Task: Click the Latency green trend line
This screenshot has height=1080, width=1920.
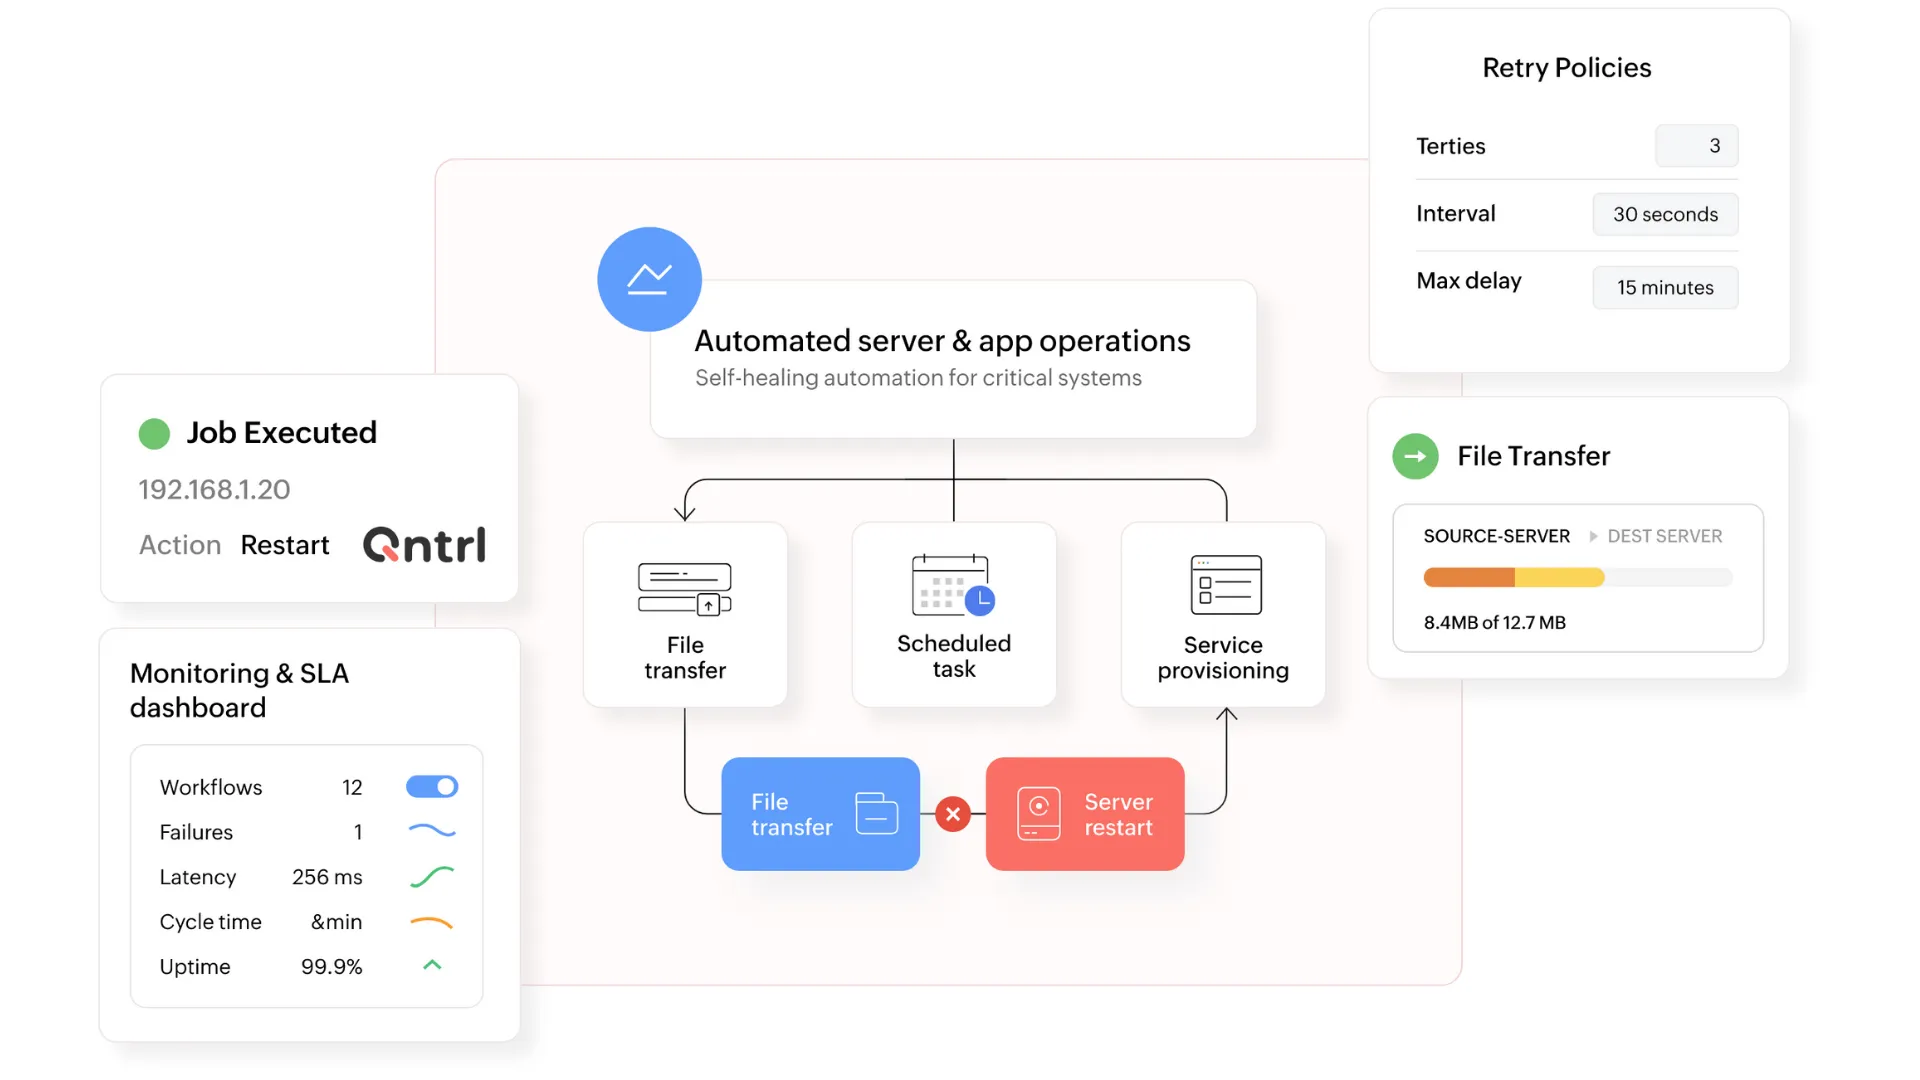Action: [x=432, y=877]
